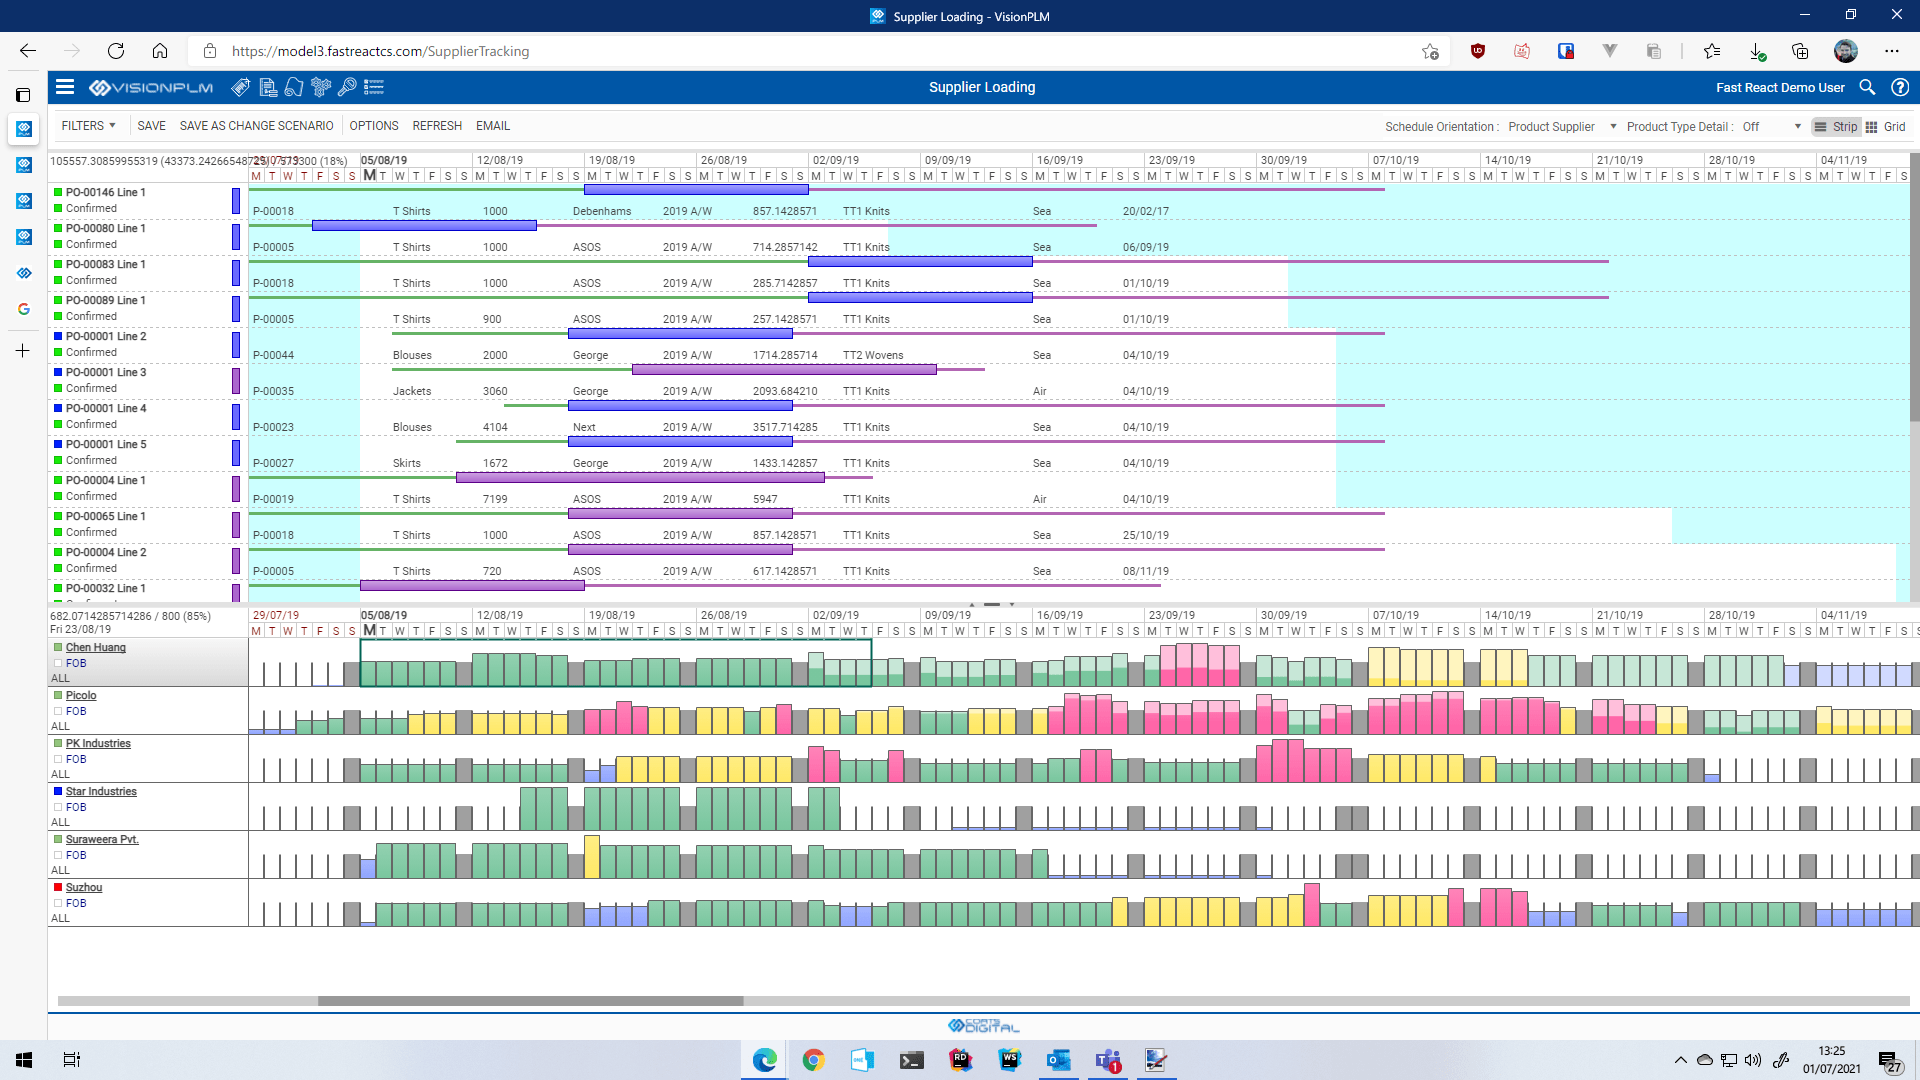Open the Schedule Orientation Product Supplier dropdown

(x=1561, y=127)
